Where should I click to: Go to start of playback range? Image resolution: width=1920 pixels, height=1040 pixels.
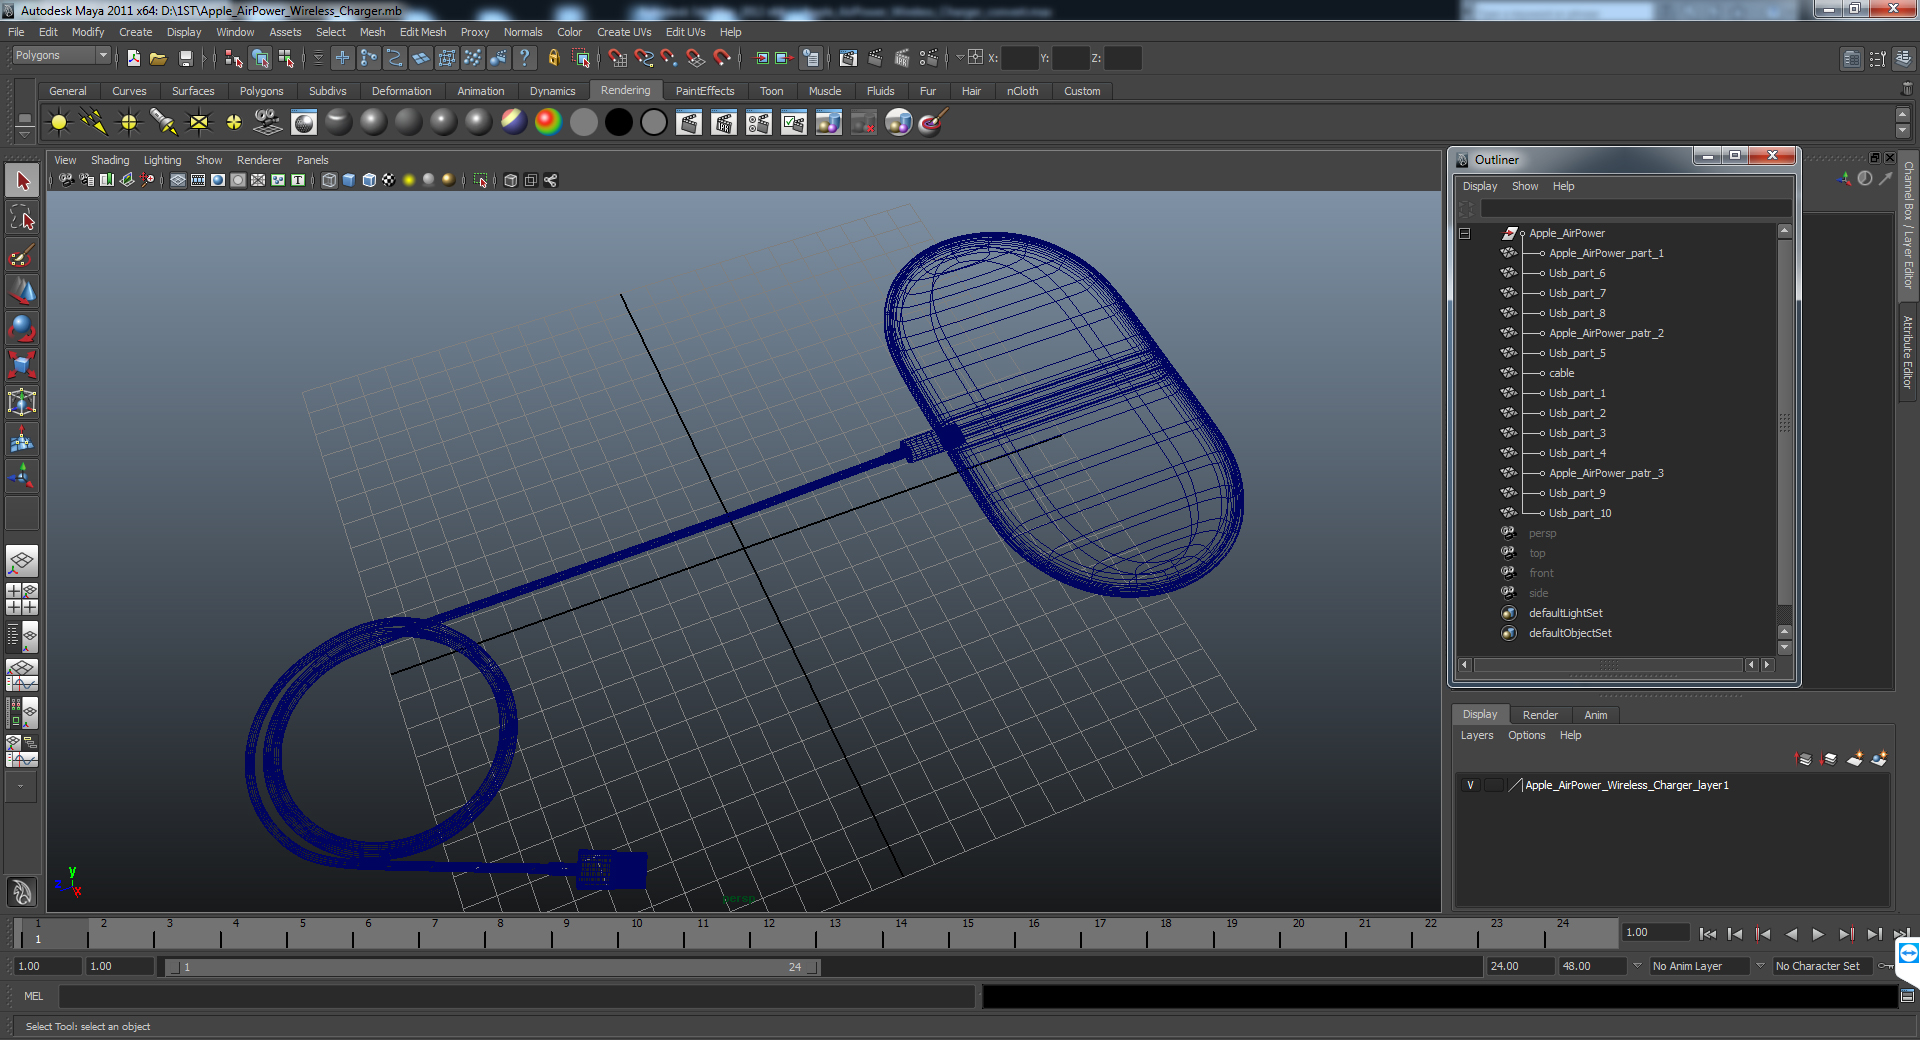[1707, 934]
